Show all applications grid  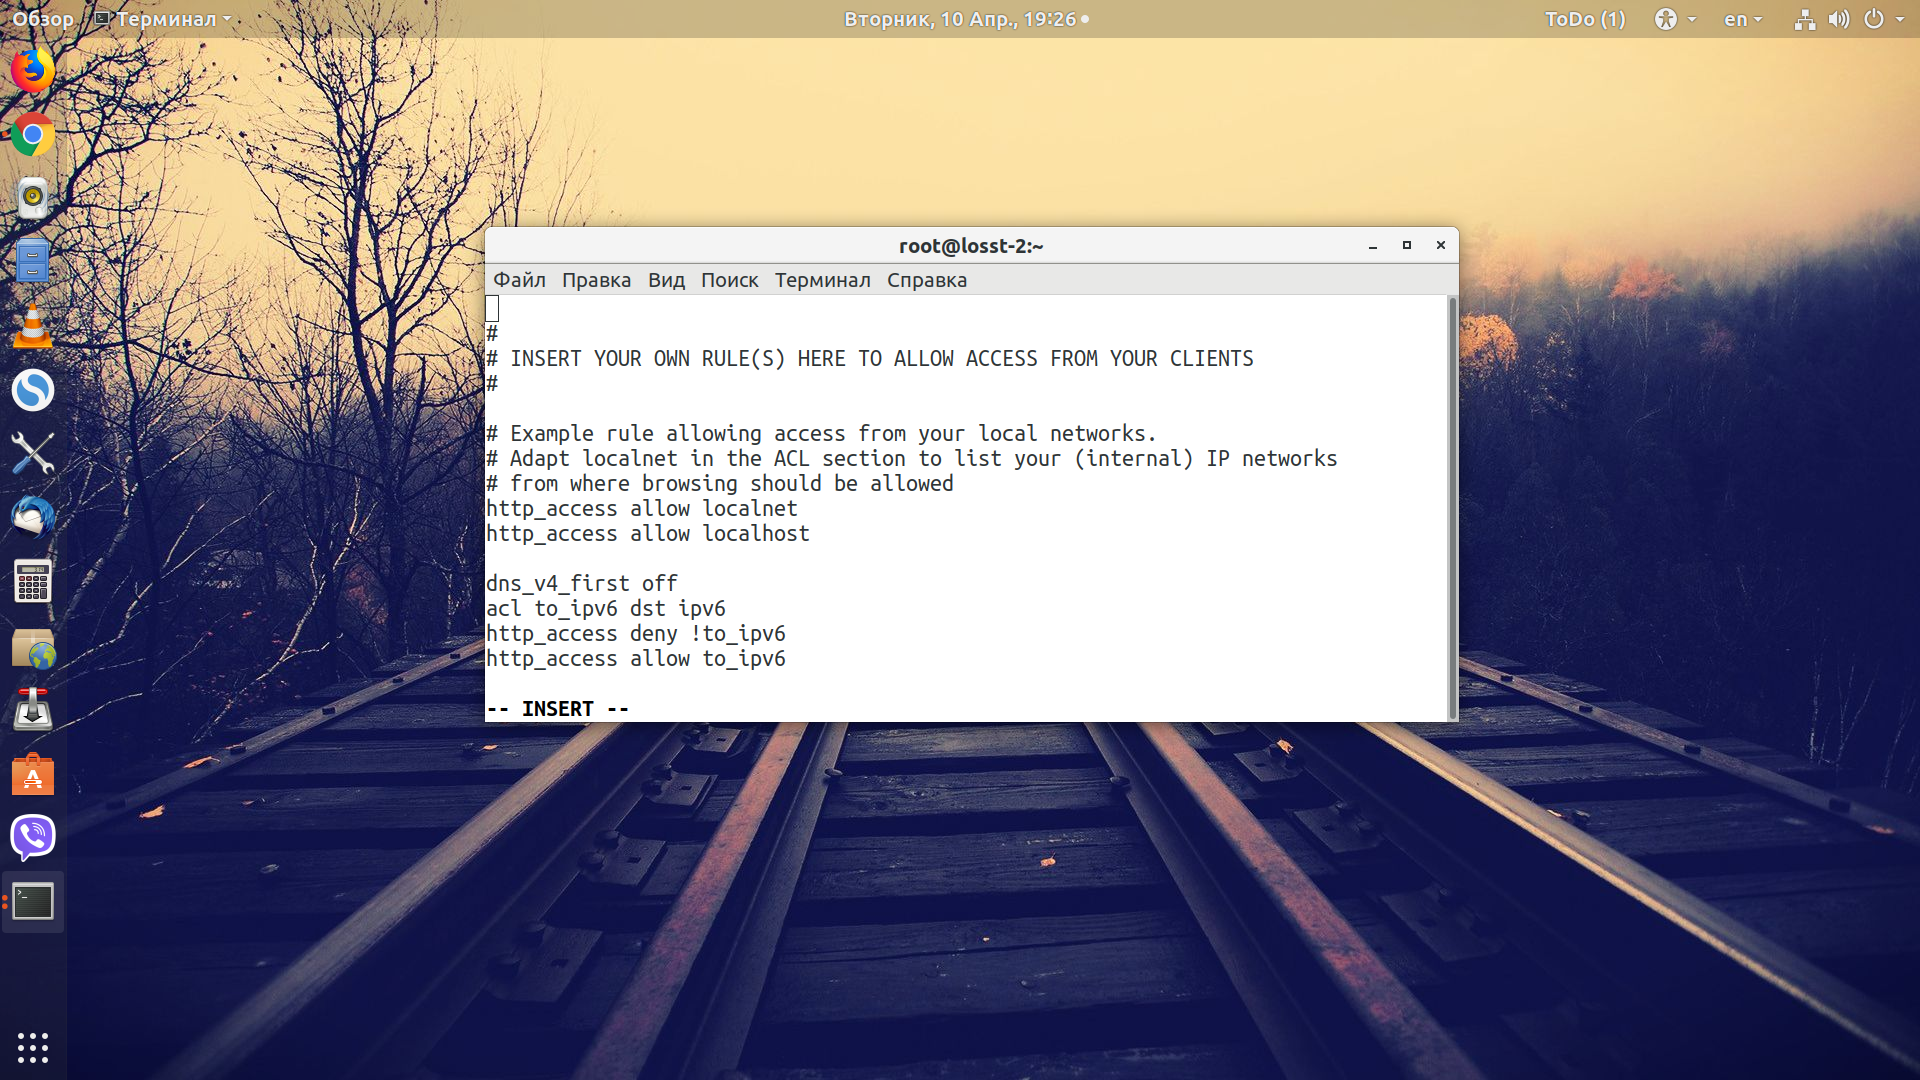point(33,1047)
